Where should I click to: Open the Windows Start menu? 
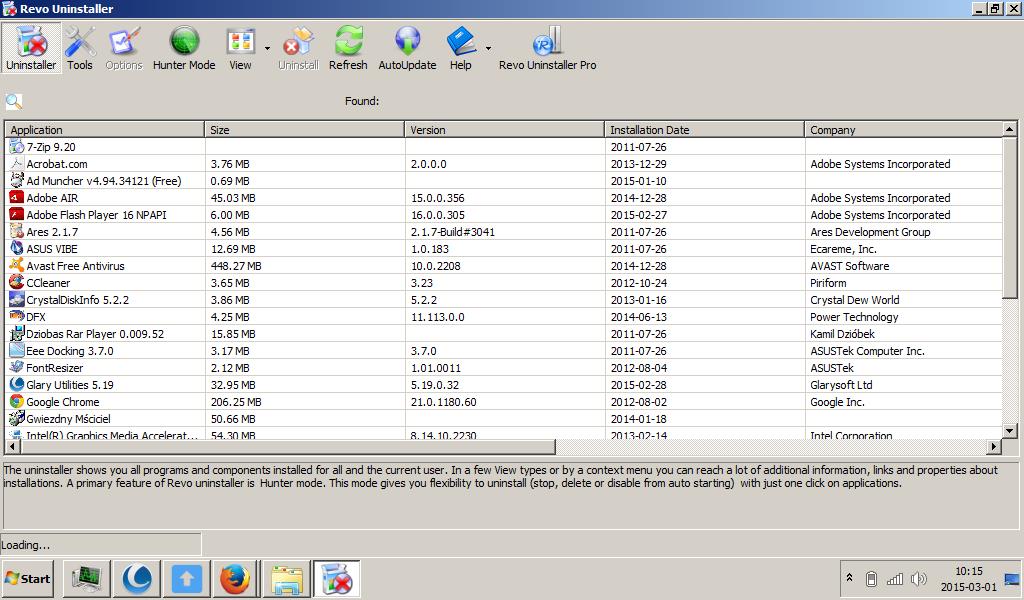point(27,578)
